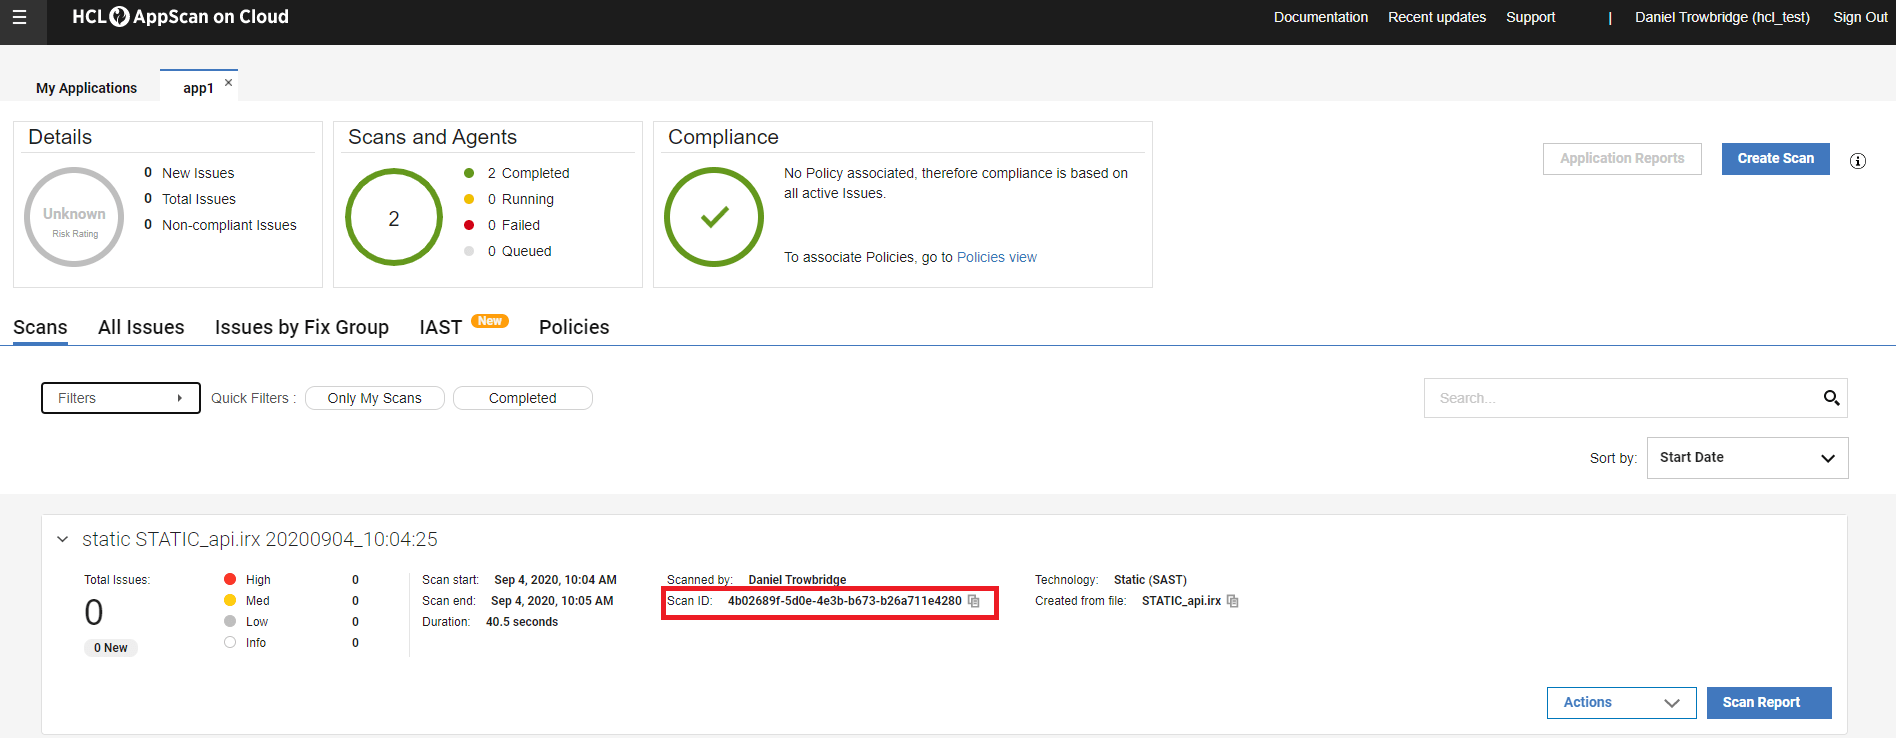This screenshot has height=738, width=1896.
Task: Click the HCL AppScan on Cloud logo
Action: pyautogui.click(x=180, y=17)
